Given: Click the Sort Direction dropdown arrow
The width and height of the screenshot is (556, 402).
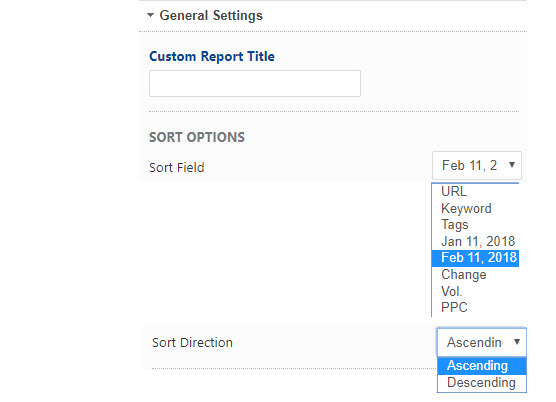Looking at the screenshot, I should point(517,342).
